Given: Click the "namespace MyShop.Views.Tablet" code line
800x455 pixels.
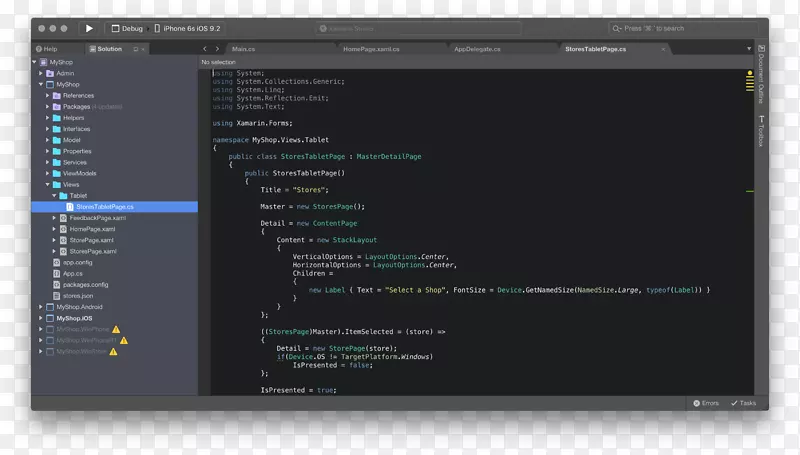Looking at the screenshot, I should click(x=270, y=140).
